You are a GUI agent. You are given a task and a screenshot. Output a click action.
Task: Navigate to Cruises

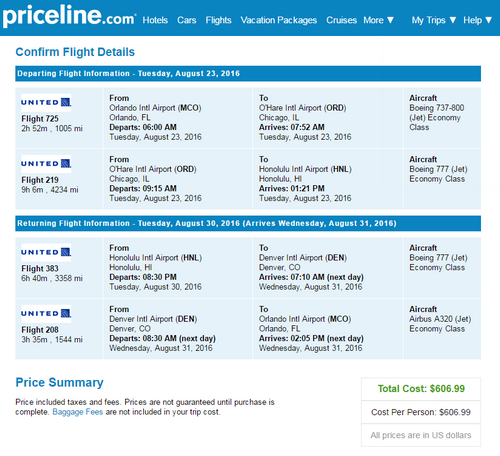[x=341, y=20]
